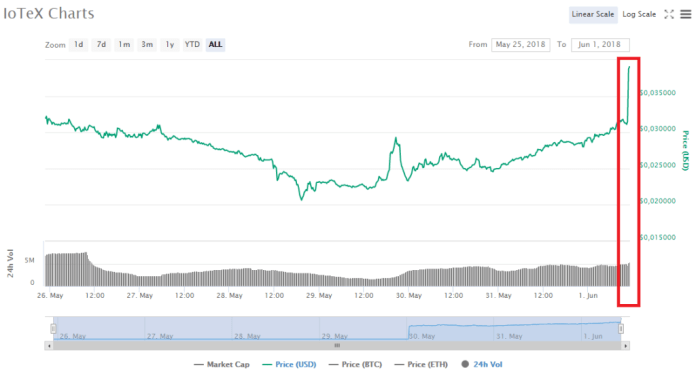
Task: Set zoom to 1m
Action: [124, 44]
